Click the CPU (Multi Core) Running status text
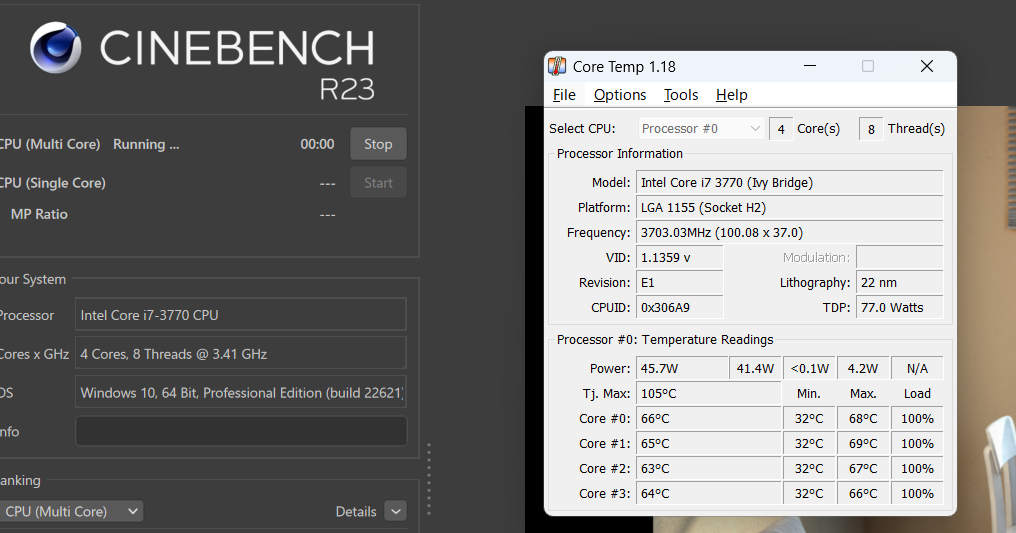This screenshot has height=533, width=1016. point(146,144)
